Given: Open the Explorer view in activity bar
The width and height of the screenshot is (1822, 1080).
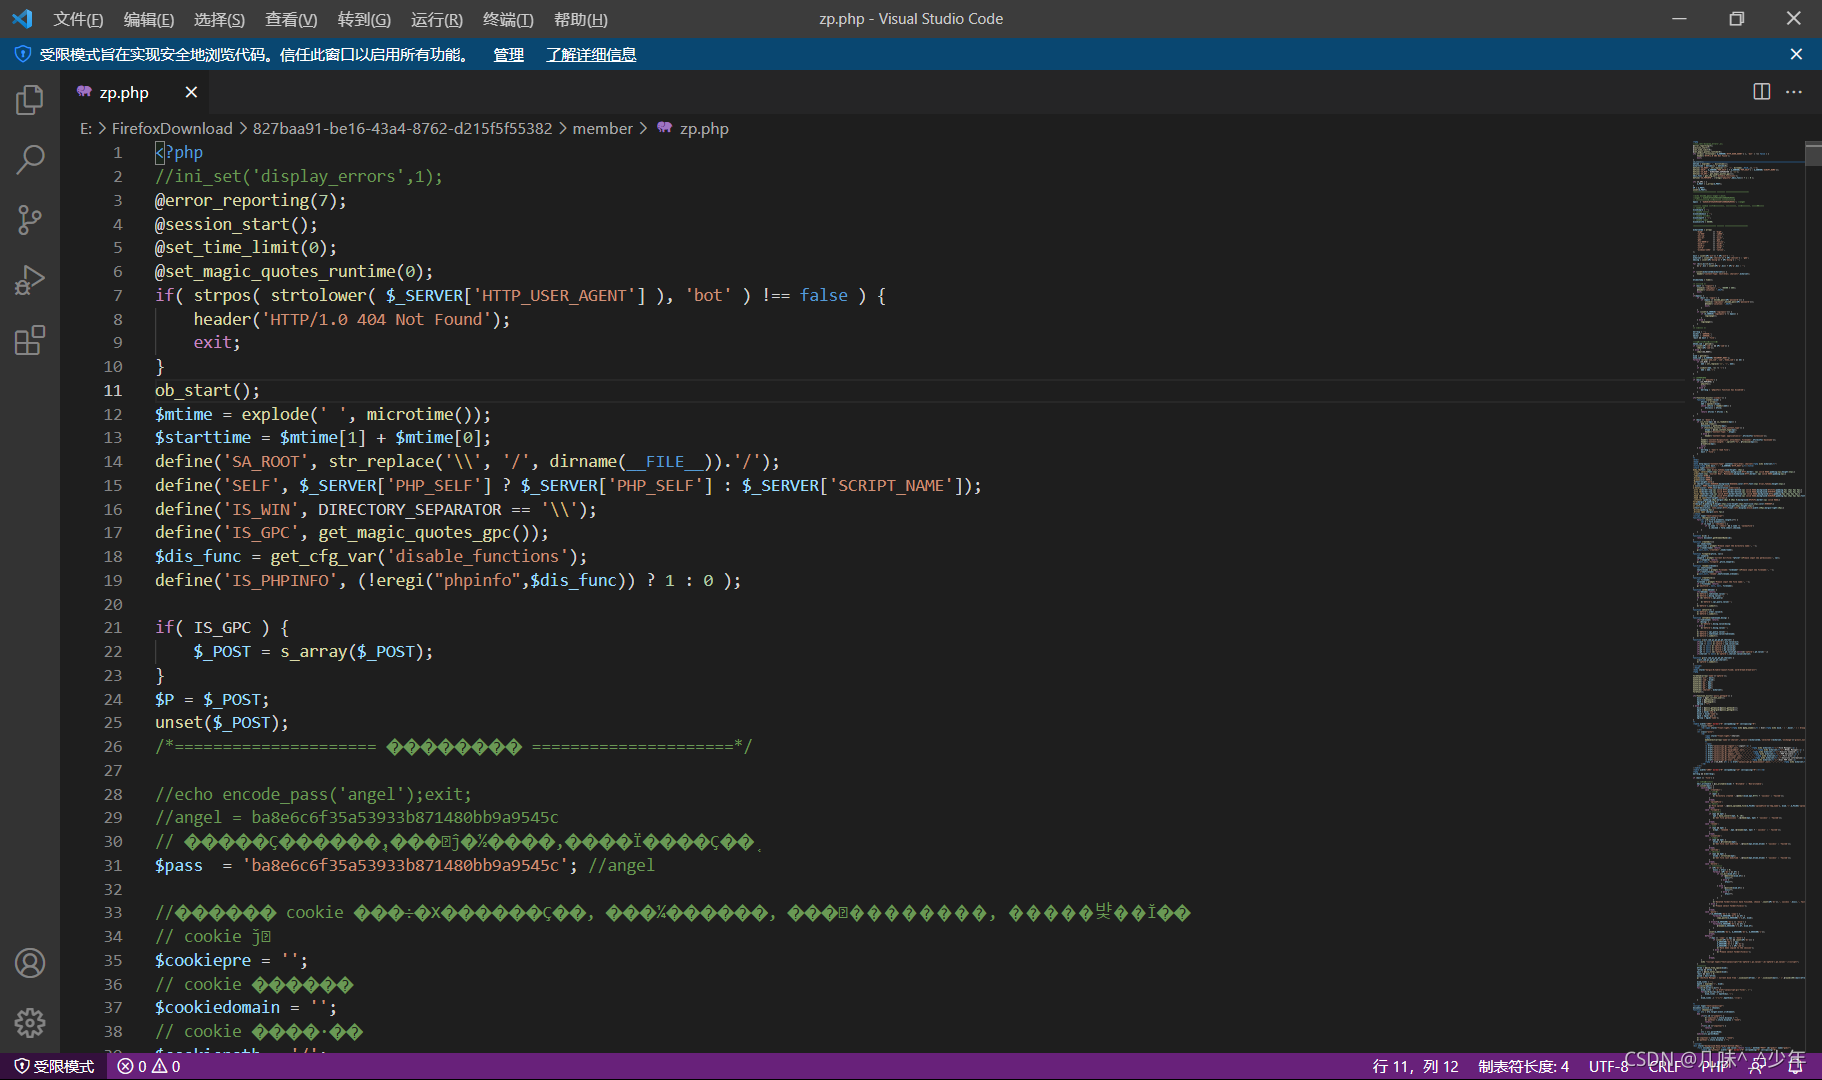Looking at the screenshot, I should click(x=30, y=99).
